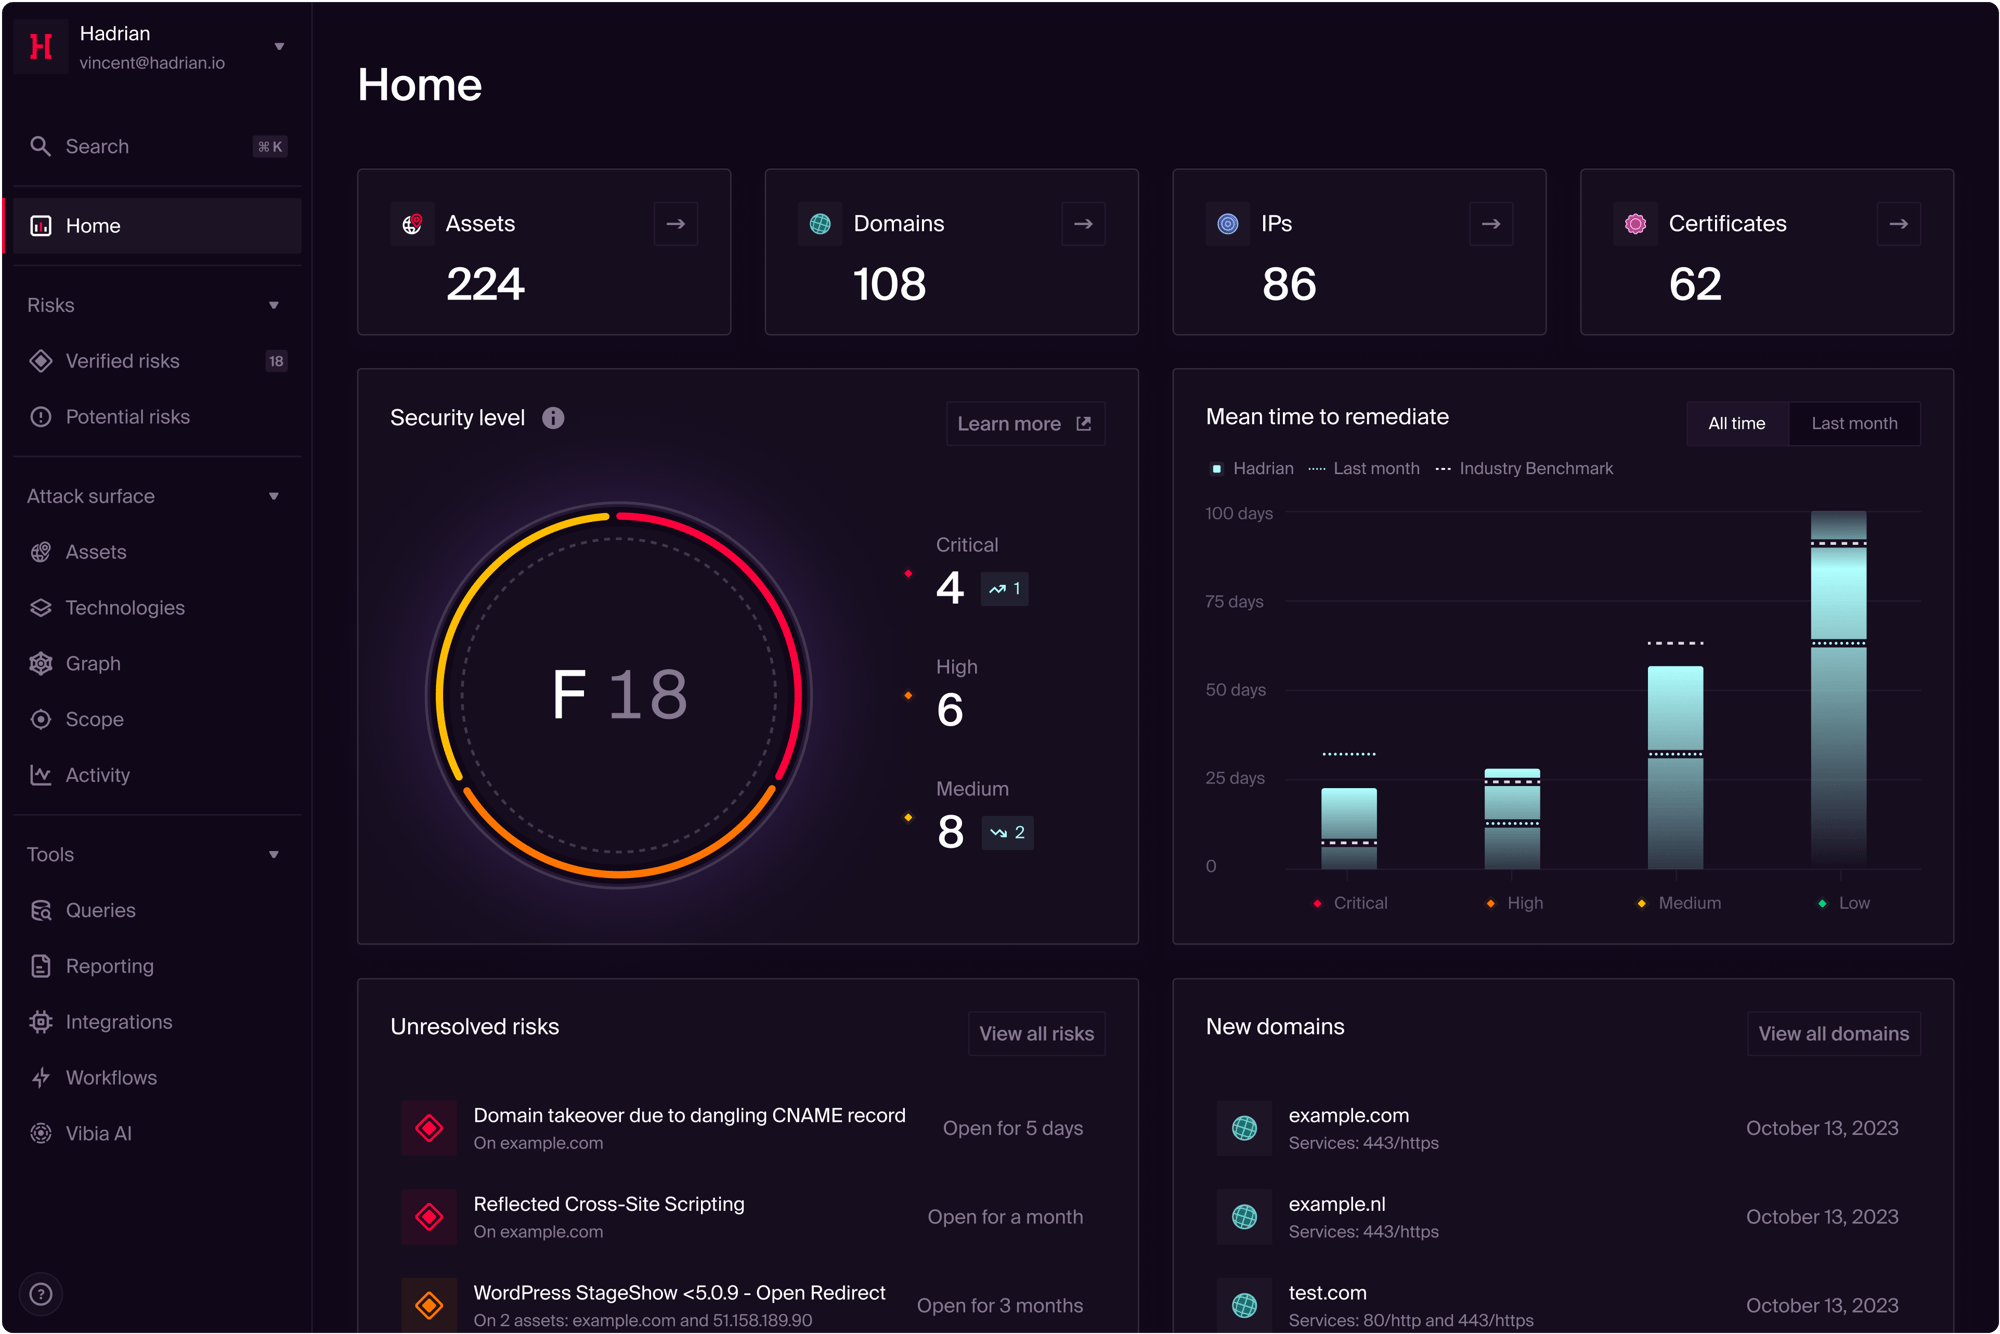The width and height of the screenshot is (2000, 1334).
Task: Collapse the Tools section
Action: (274, 854)
